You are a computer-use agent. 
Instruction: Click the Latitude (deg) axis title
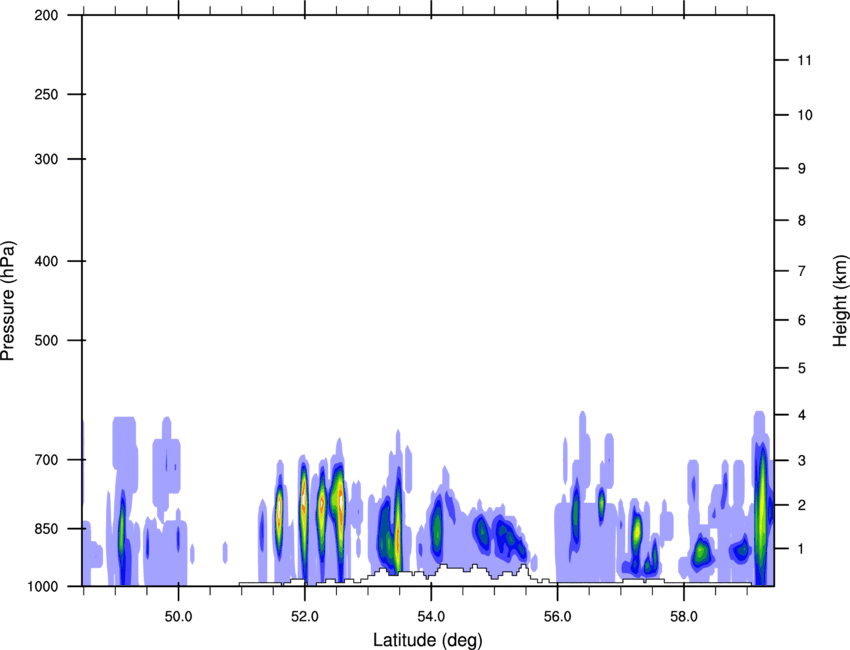tap(428, 640)
